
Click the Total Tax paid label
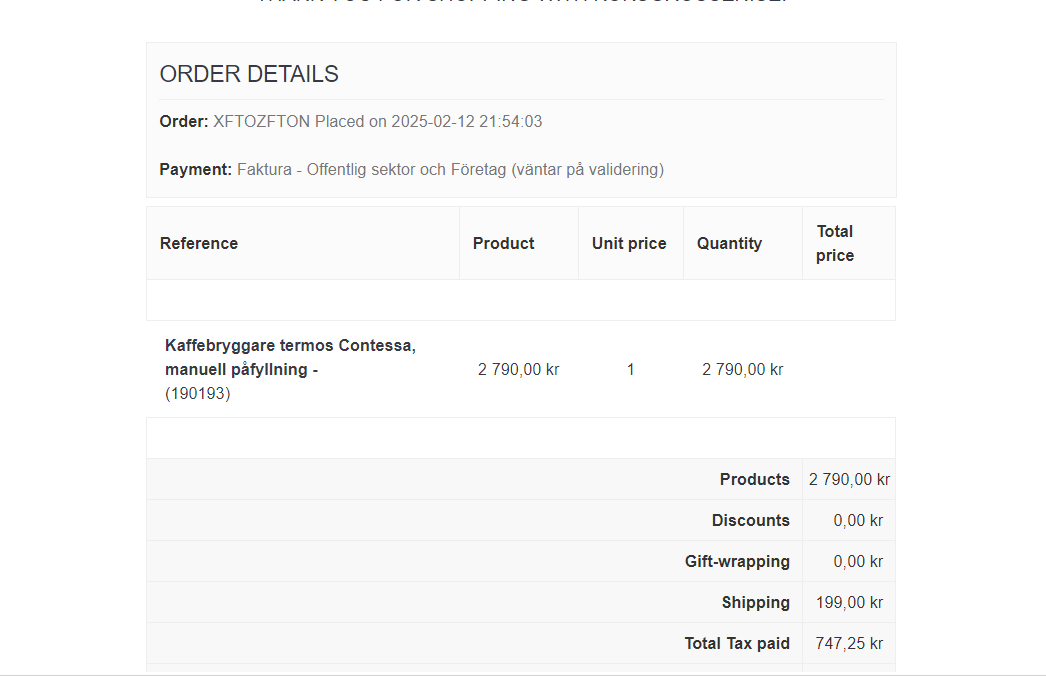pyautogui.click(x=737, y=643)
